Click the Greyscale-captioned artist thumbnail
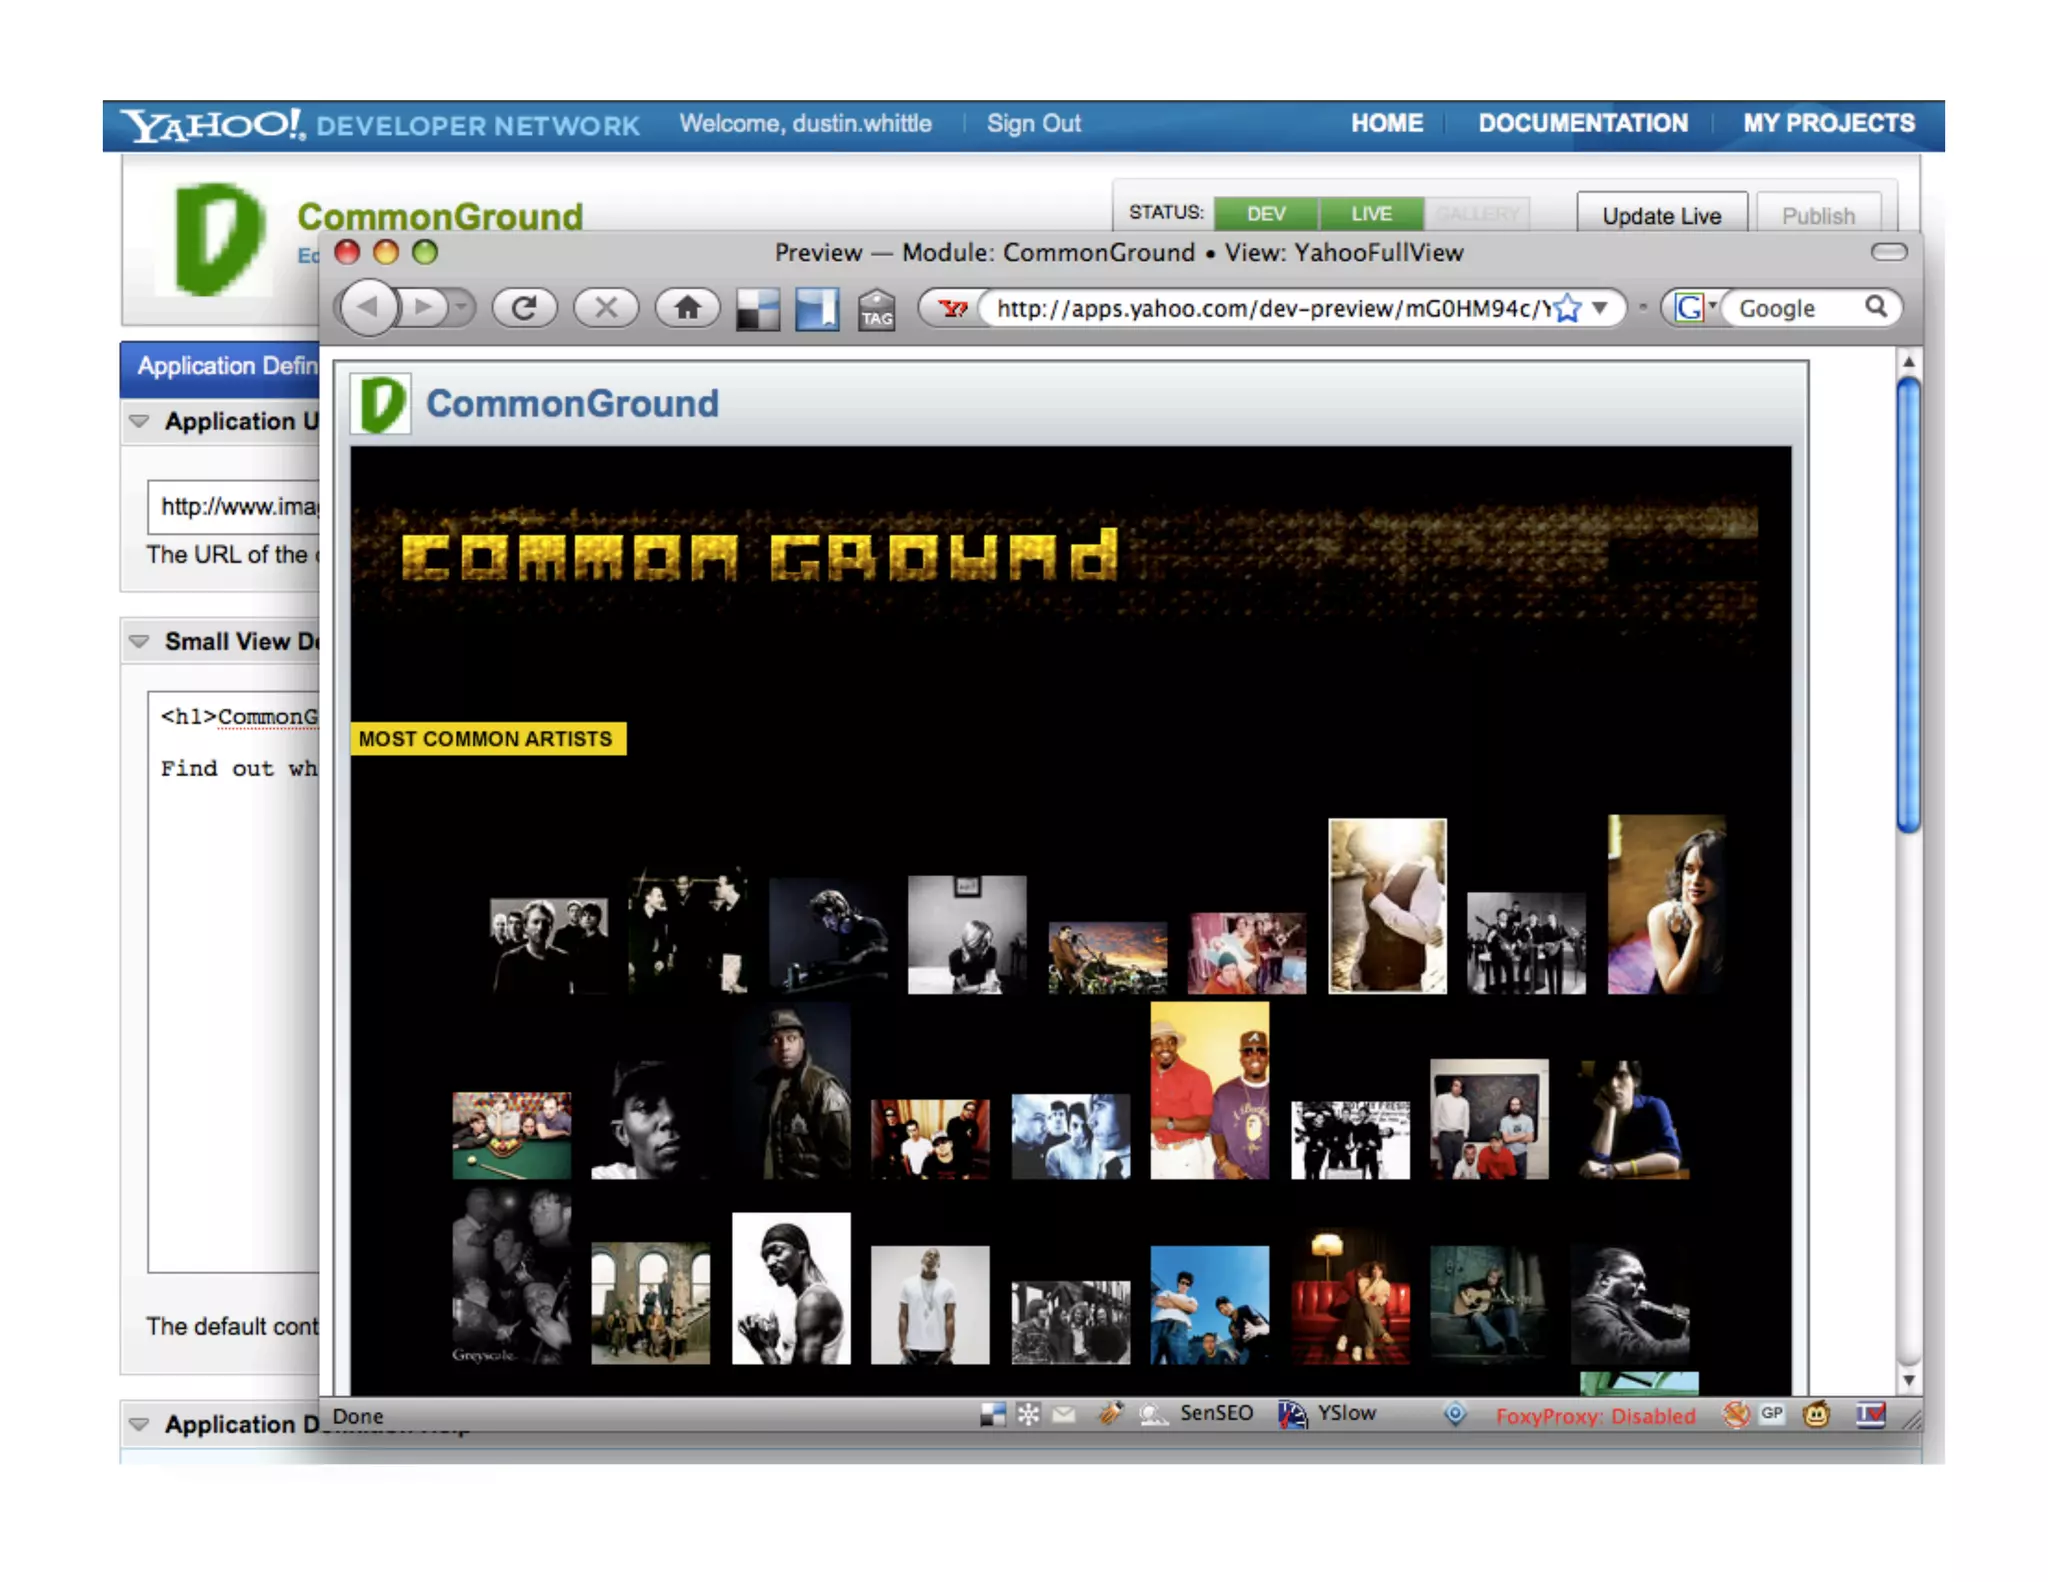Viewport: 2048px width, 1582px height. coord(511,1276)
